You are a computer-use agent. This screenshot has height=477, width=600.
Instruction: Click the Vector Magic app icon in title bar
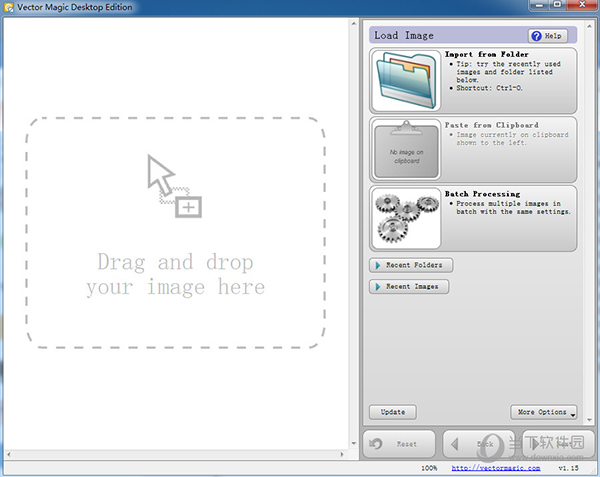[x=8, y=7]
